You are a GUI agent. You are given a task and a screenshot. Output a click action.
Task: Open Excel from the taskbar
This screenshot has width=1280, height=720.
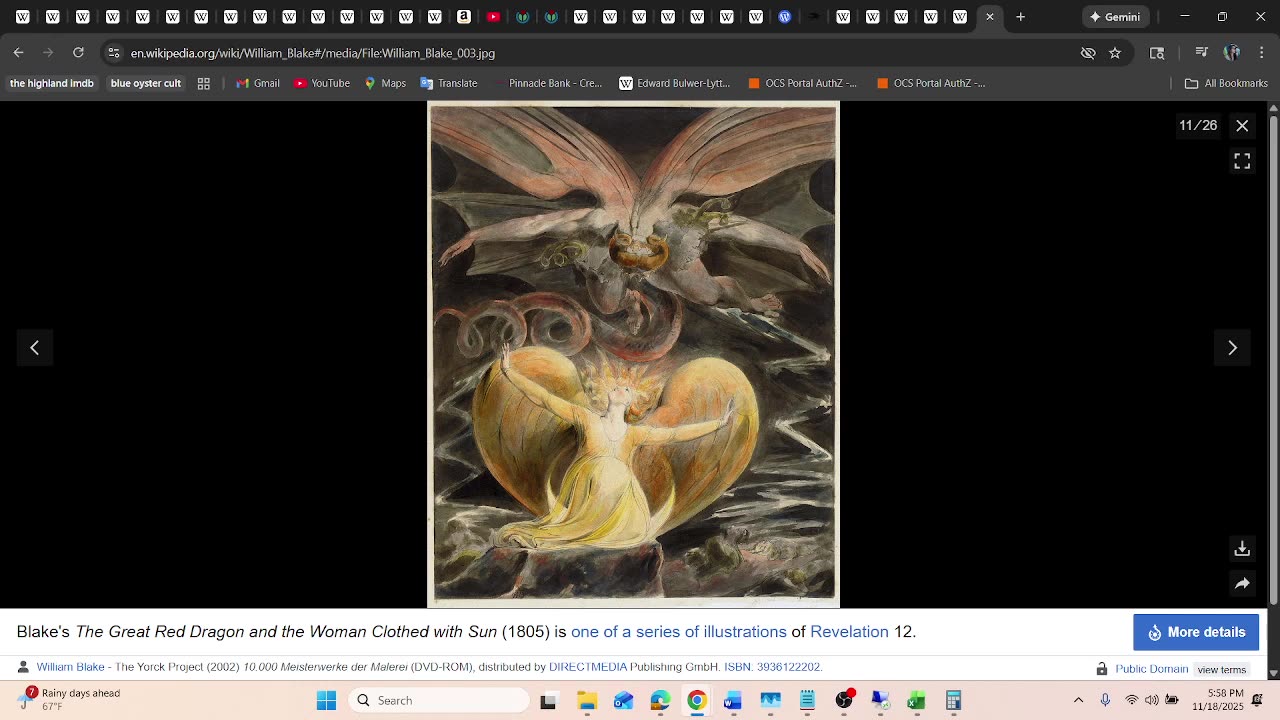click(916, 700)
